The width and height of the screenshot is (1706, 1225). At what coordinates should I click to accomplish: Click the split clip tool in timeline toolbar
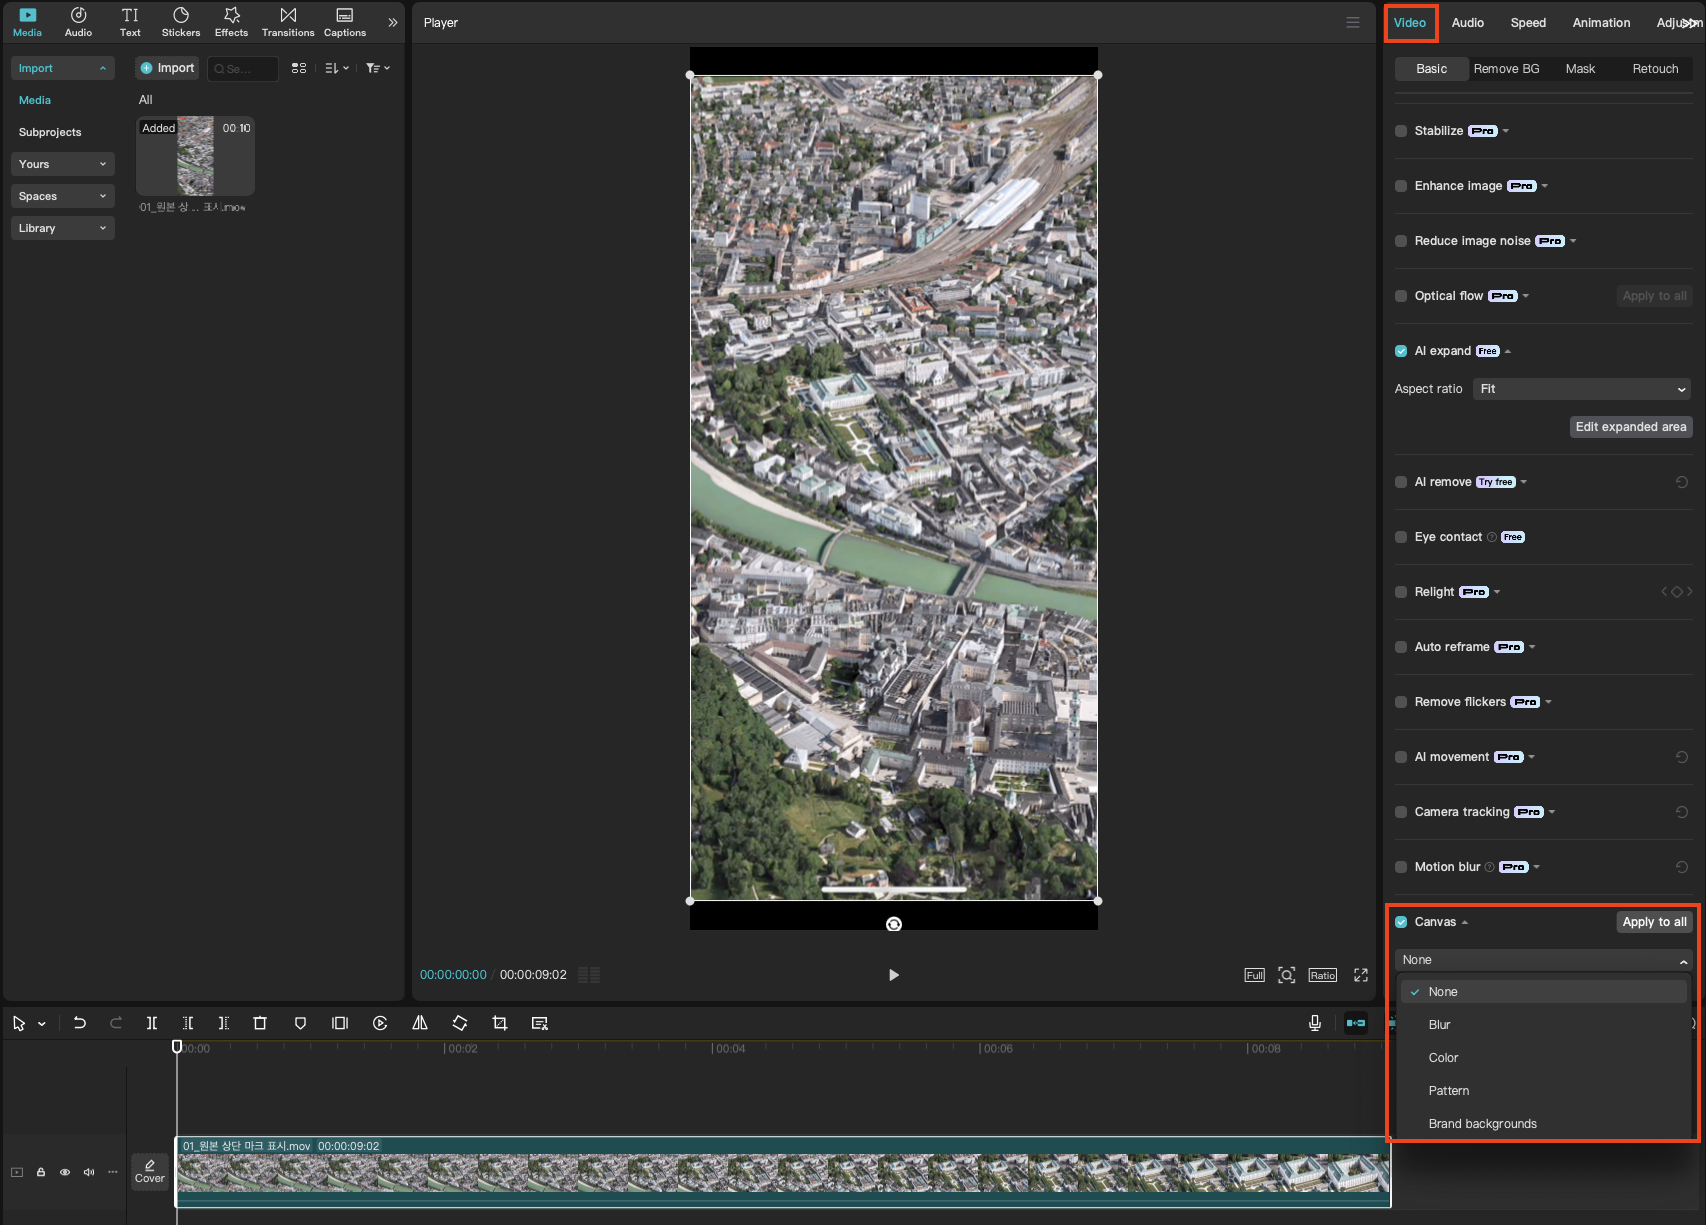pos(152,1023)
